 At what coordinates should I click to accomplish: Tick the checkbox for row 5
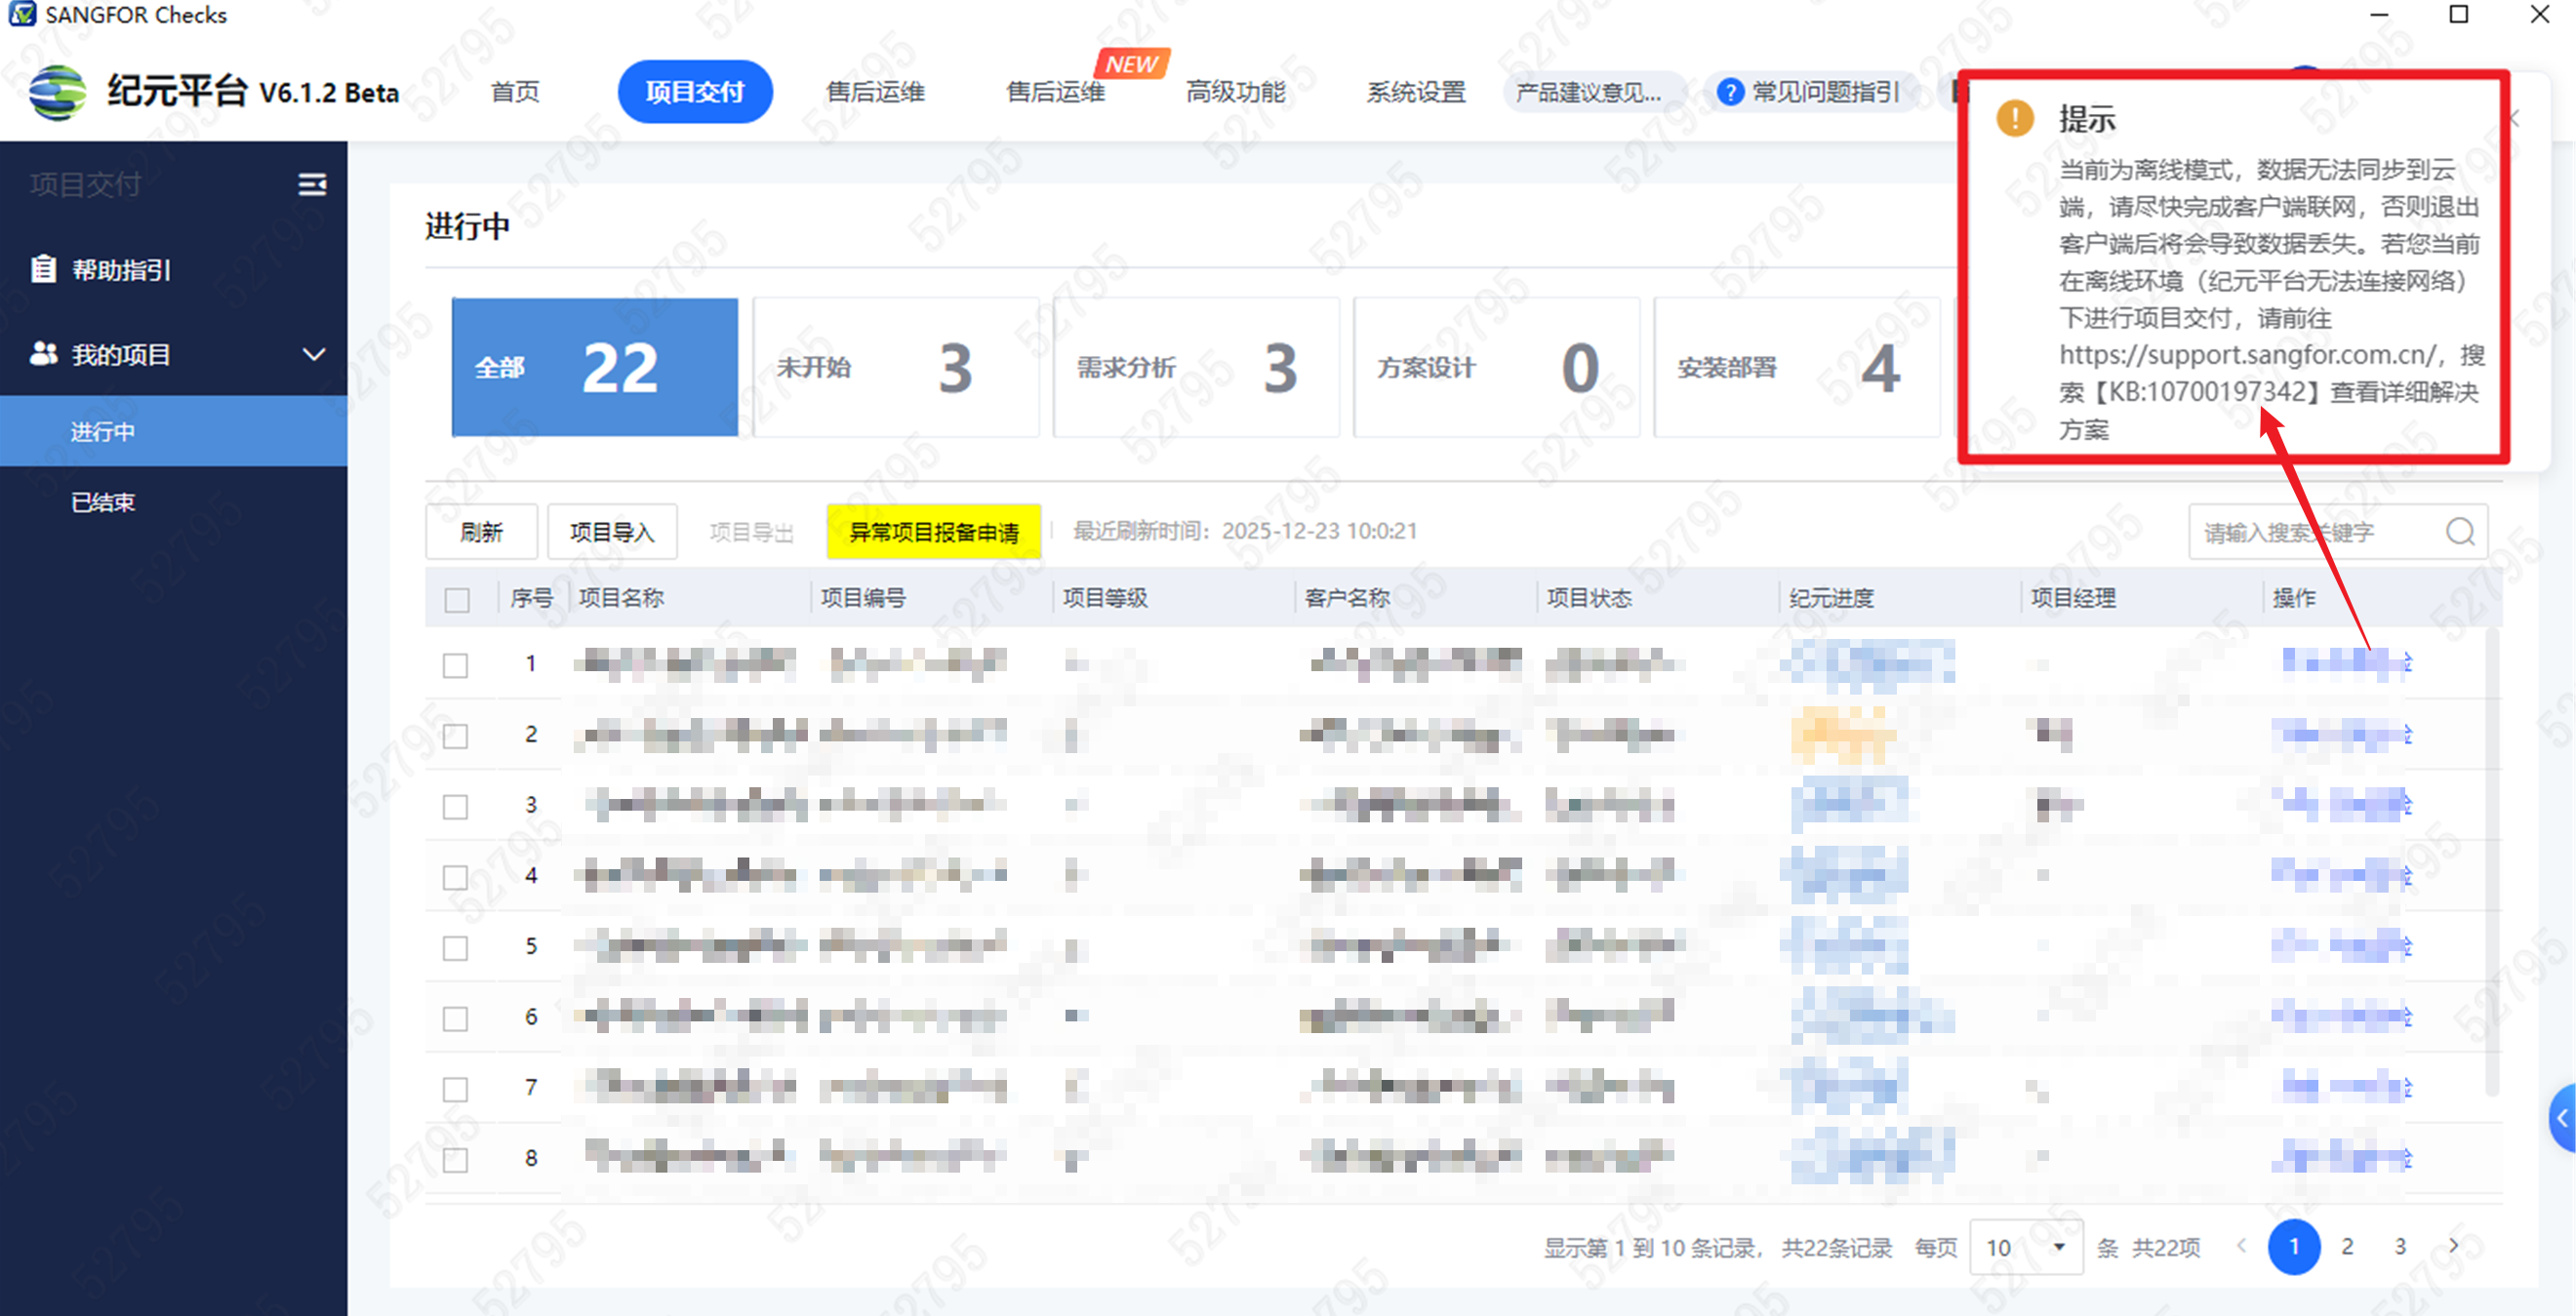(x=456, y=947)
